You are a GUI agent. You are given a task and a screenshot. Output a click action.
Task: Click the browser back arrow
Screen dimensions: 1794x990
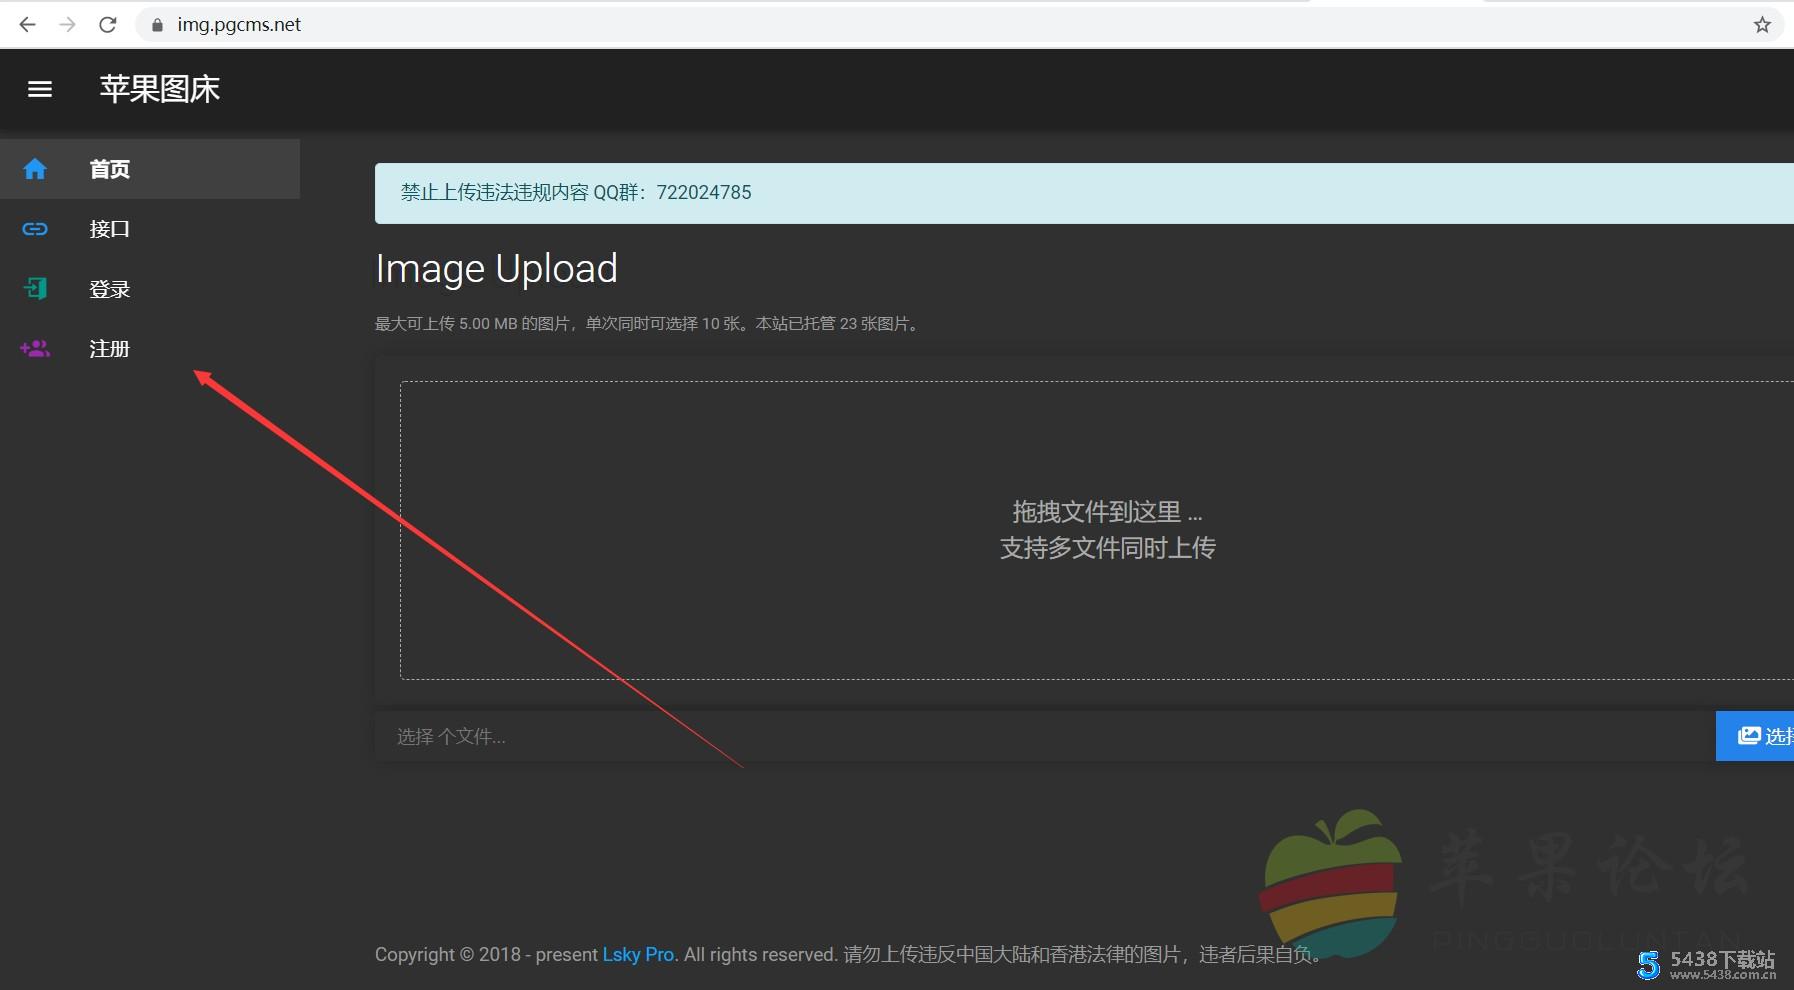pyautogui.click(x=27, y=24)
